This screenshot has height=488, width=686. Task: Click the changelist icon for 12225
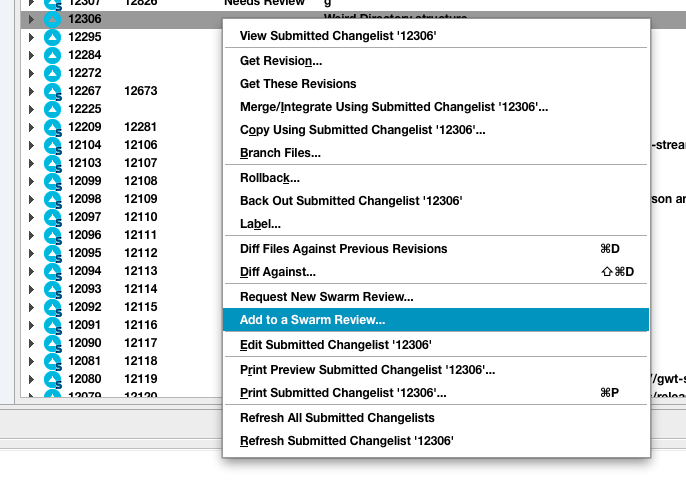click(53, 109)
